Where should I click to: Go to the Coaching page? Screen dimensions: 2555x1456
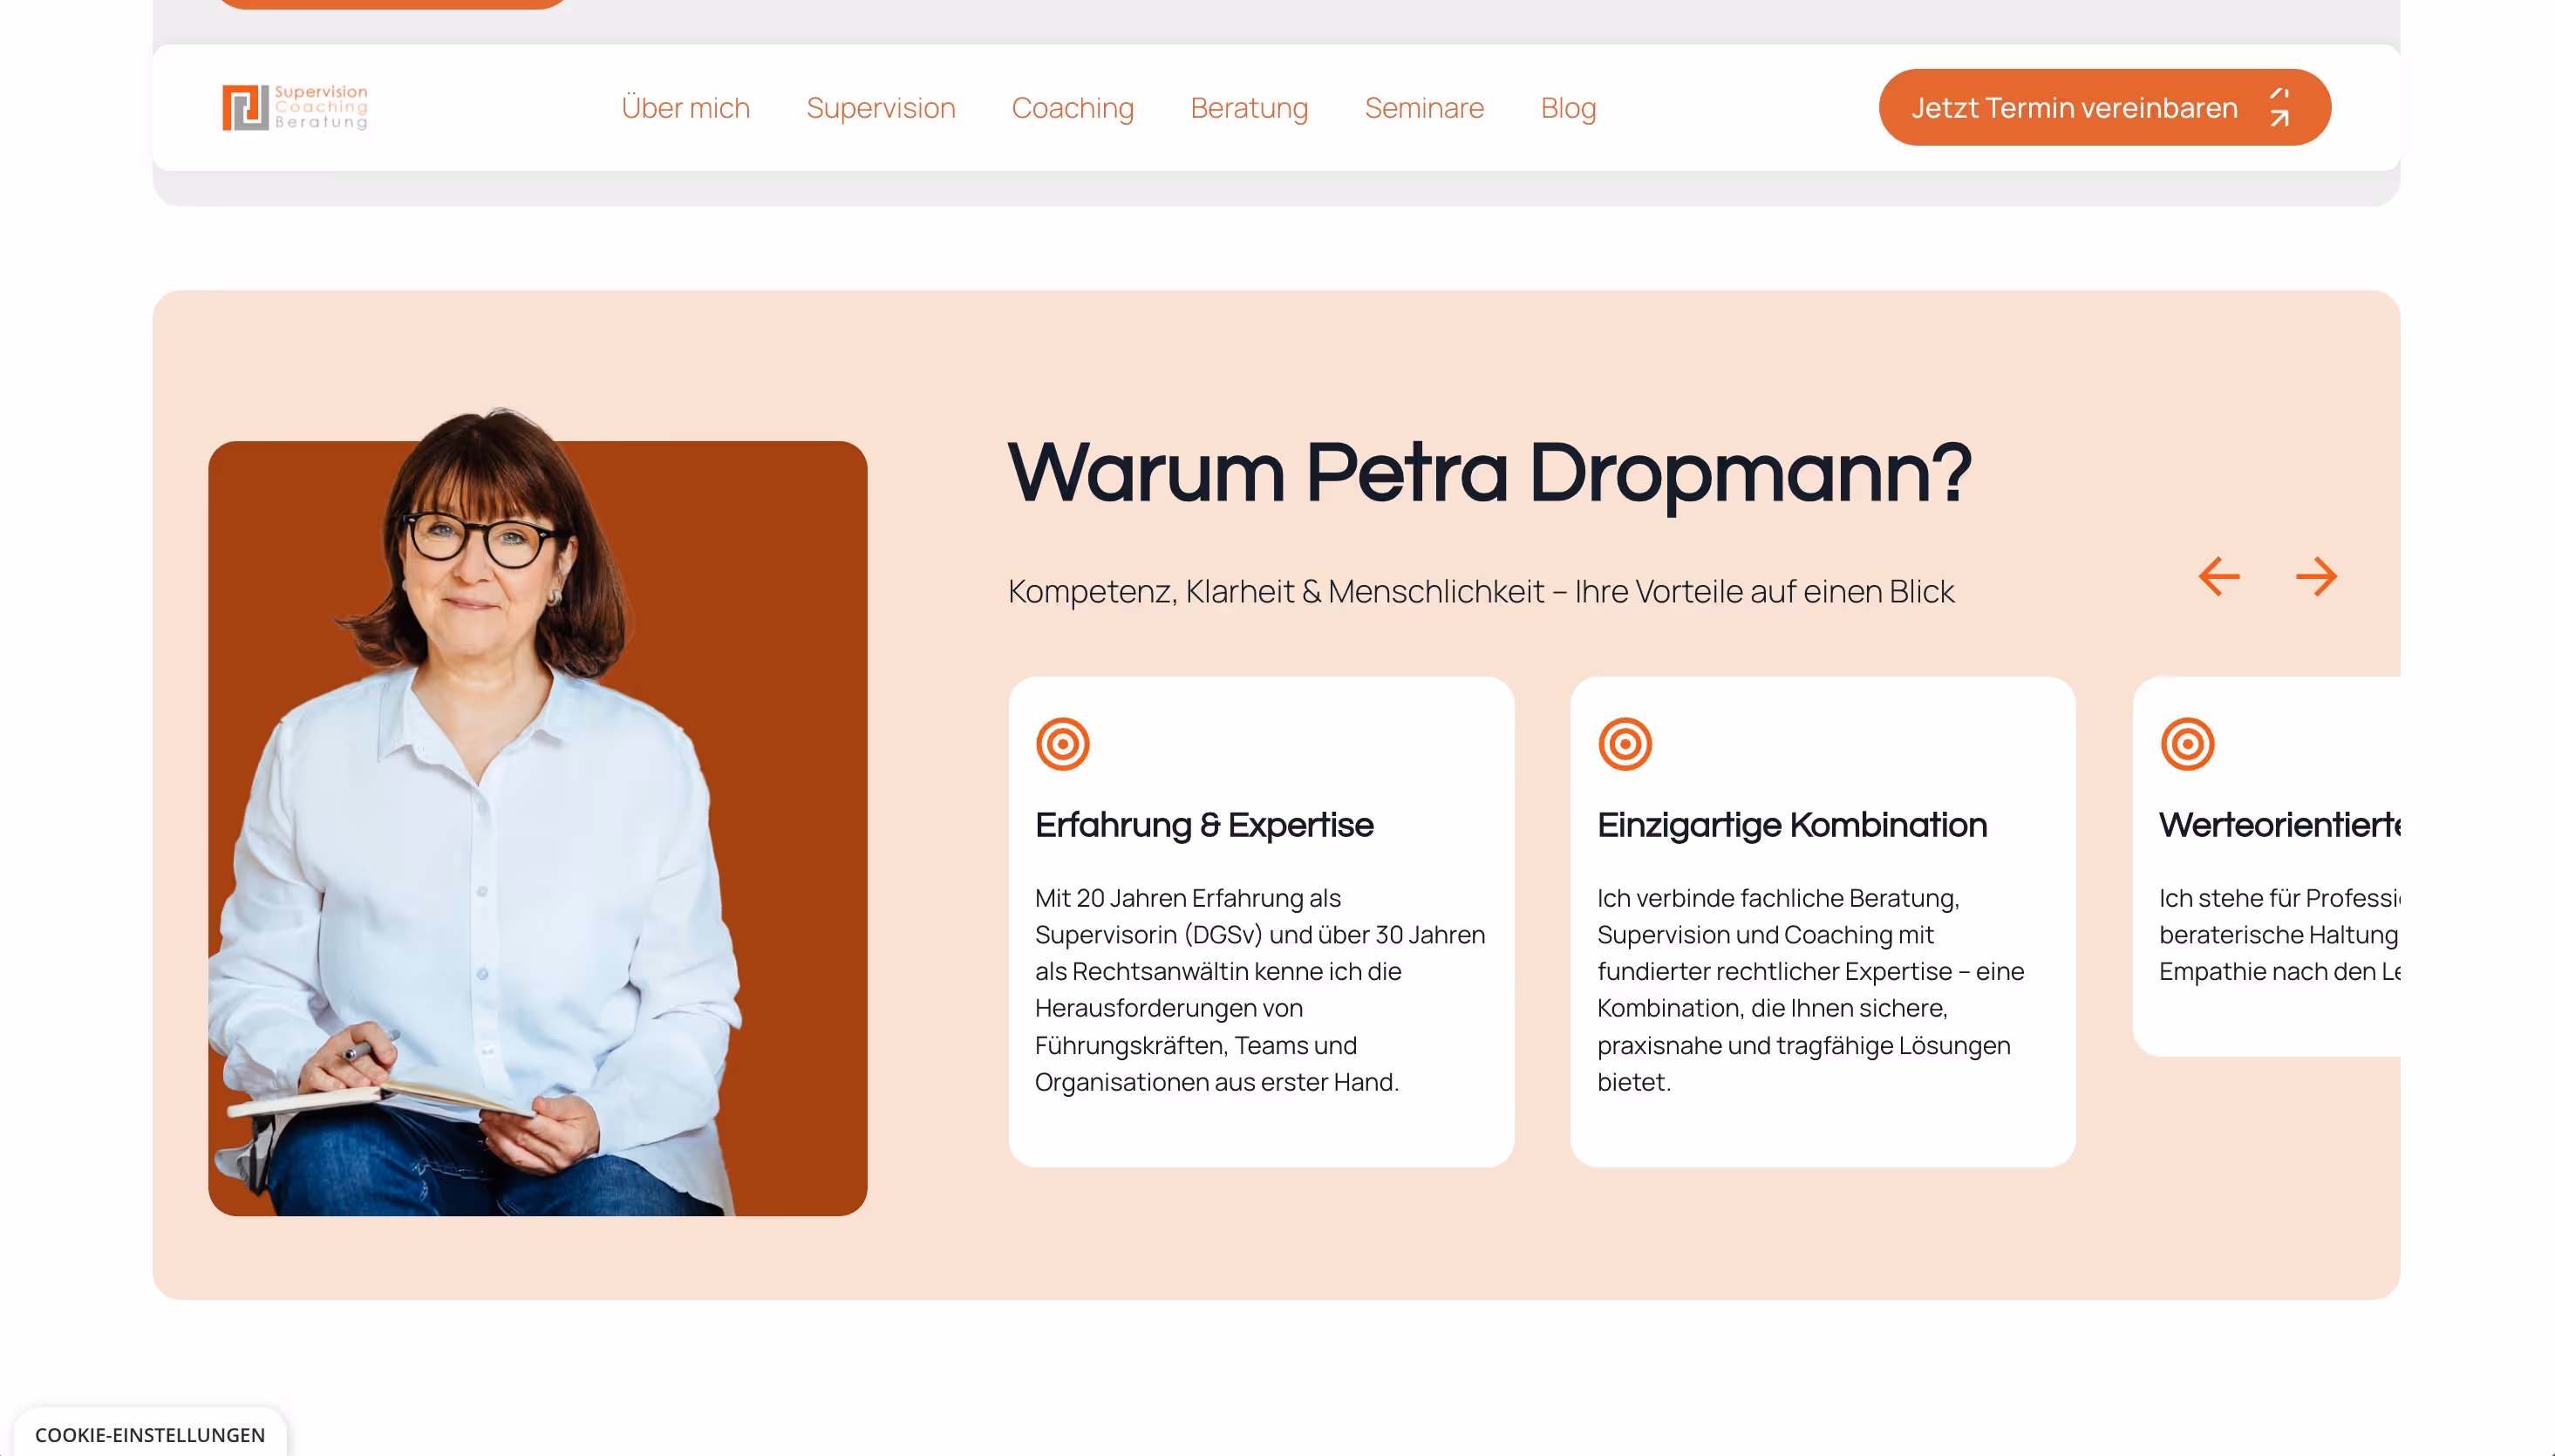[x=1072, y=108]
